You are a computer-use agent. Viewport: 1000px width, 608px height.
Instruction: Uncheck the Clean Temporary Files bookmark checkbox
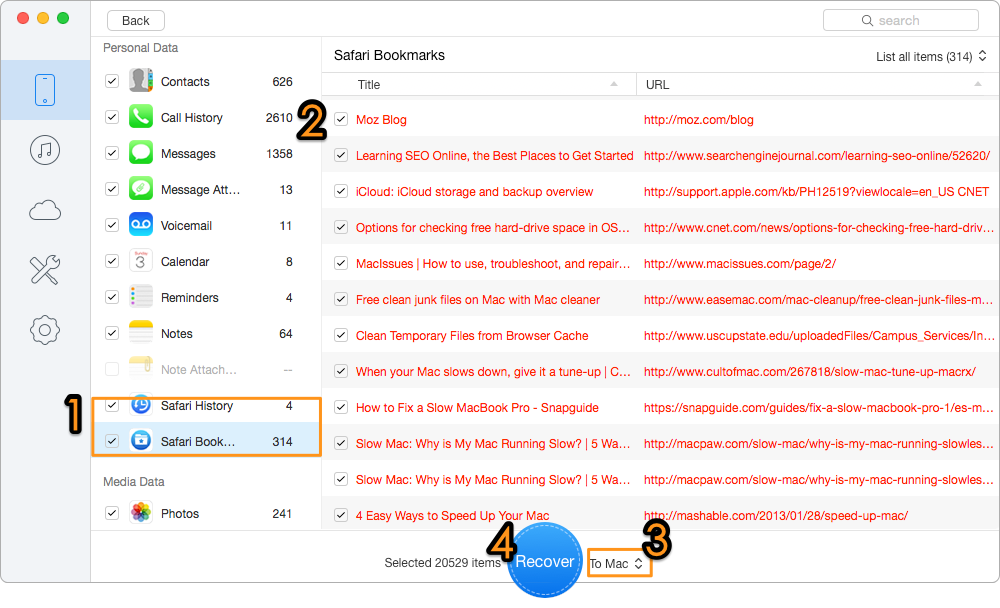click(341, 336)
